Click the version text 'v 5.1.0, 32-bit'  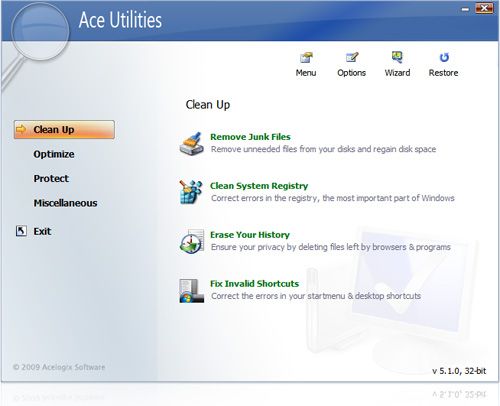459,371
